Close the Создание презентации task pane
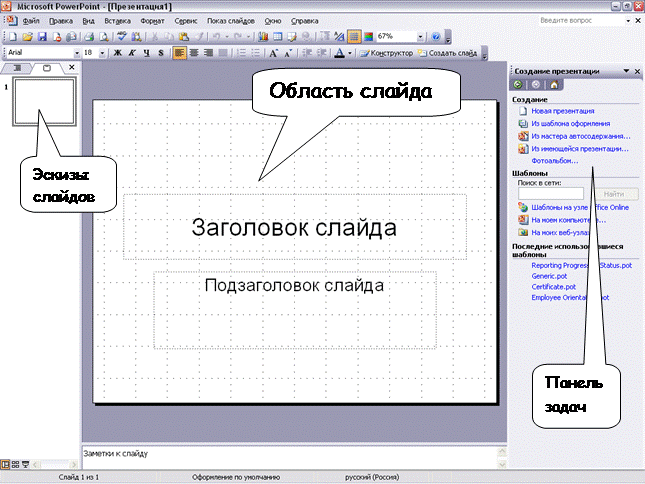645x484 pixels. pos(638,71)
